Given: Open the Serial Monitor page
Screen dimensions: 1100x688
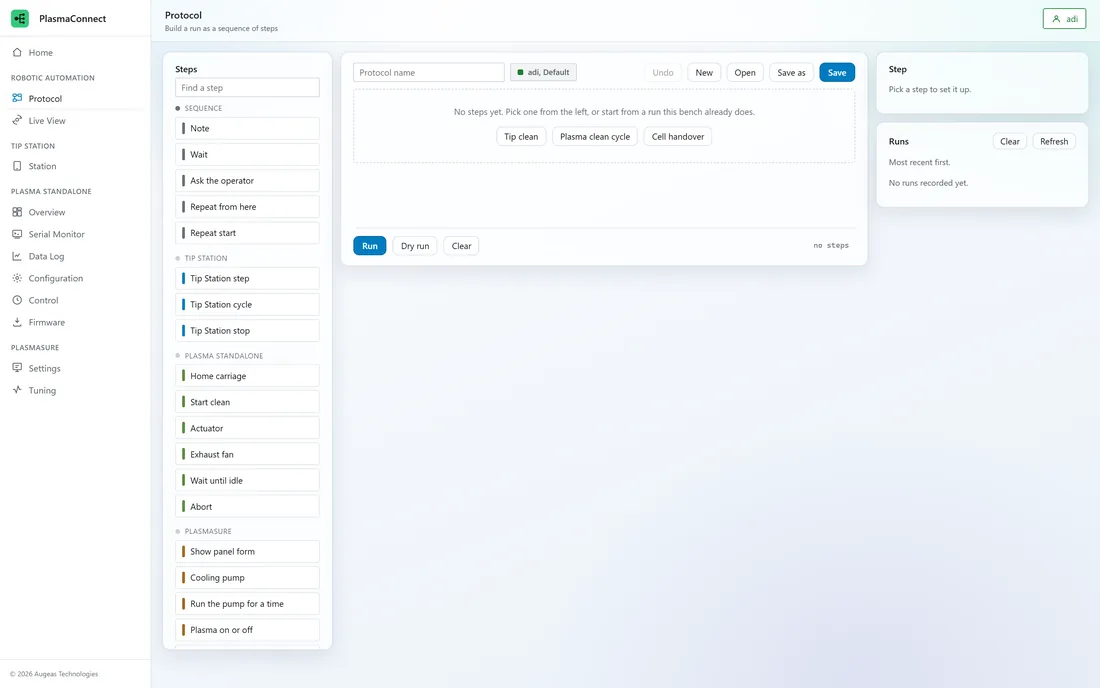Looking at the screenshot, I should [x=75, y=234].
